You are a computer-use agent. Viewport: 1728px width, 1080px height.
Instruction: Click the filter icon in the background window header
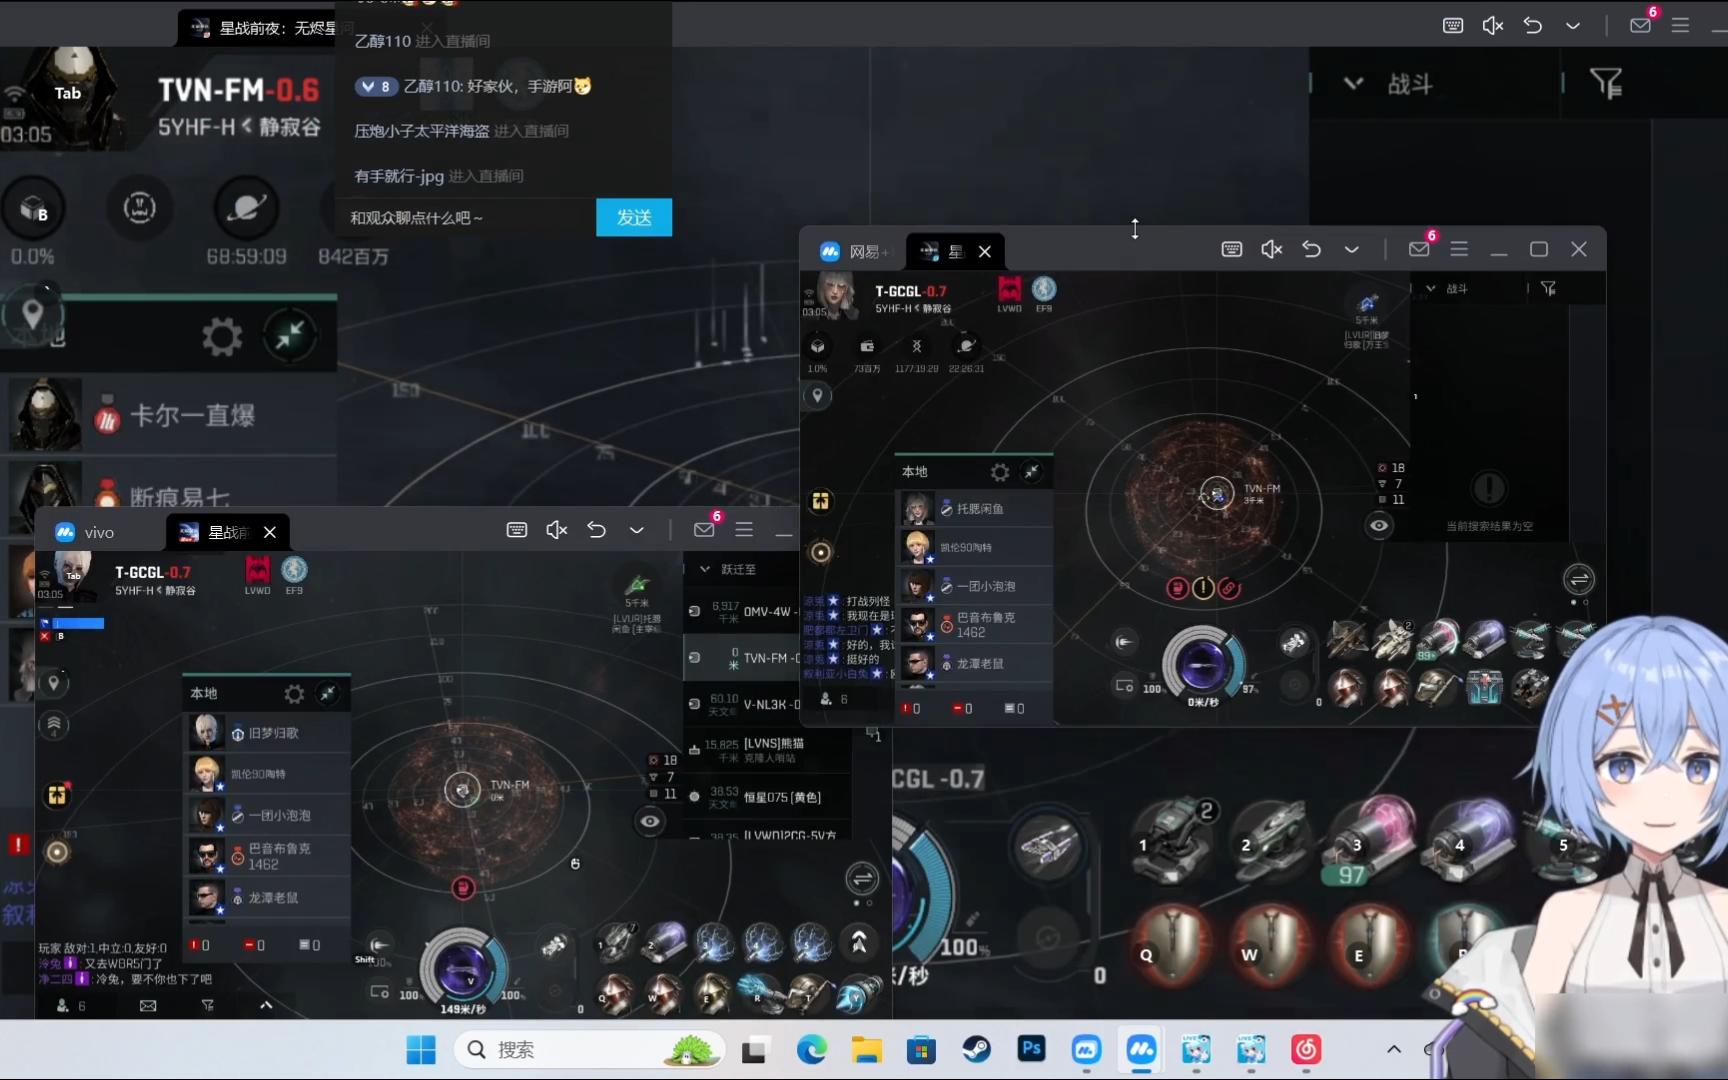coord(1606,83)
